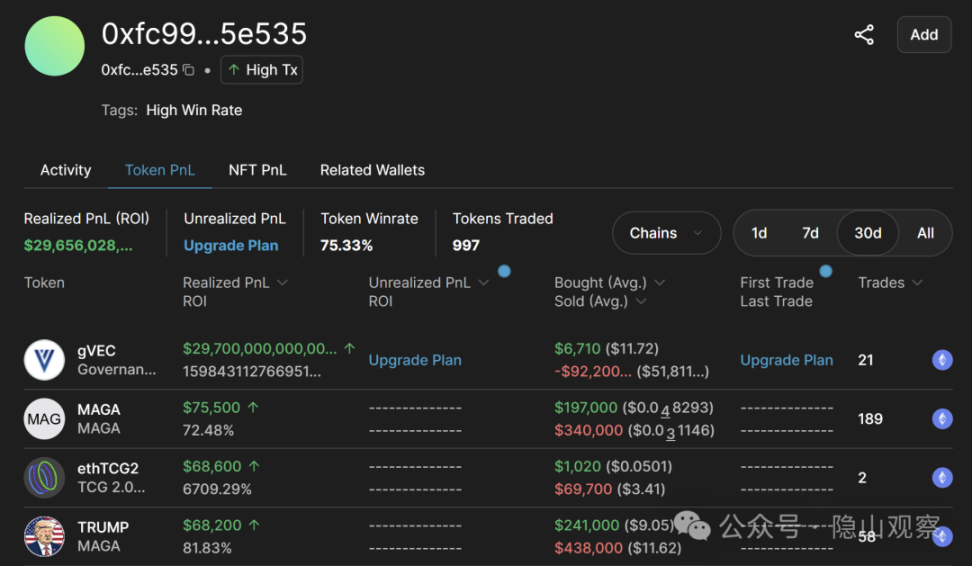Click the green up arrow beside $68,600
This screenshot has width=972, height=566.
pyautogui.click(x=254, y=466)
